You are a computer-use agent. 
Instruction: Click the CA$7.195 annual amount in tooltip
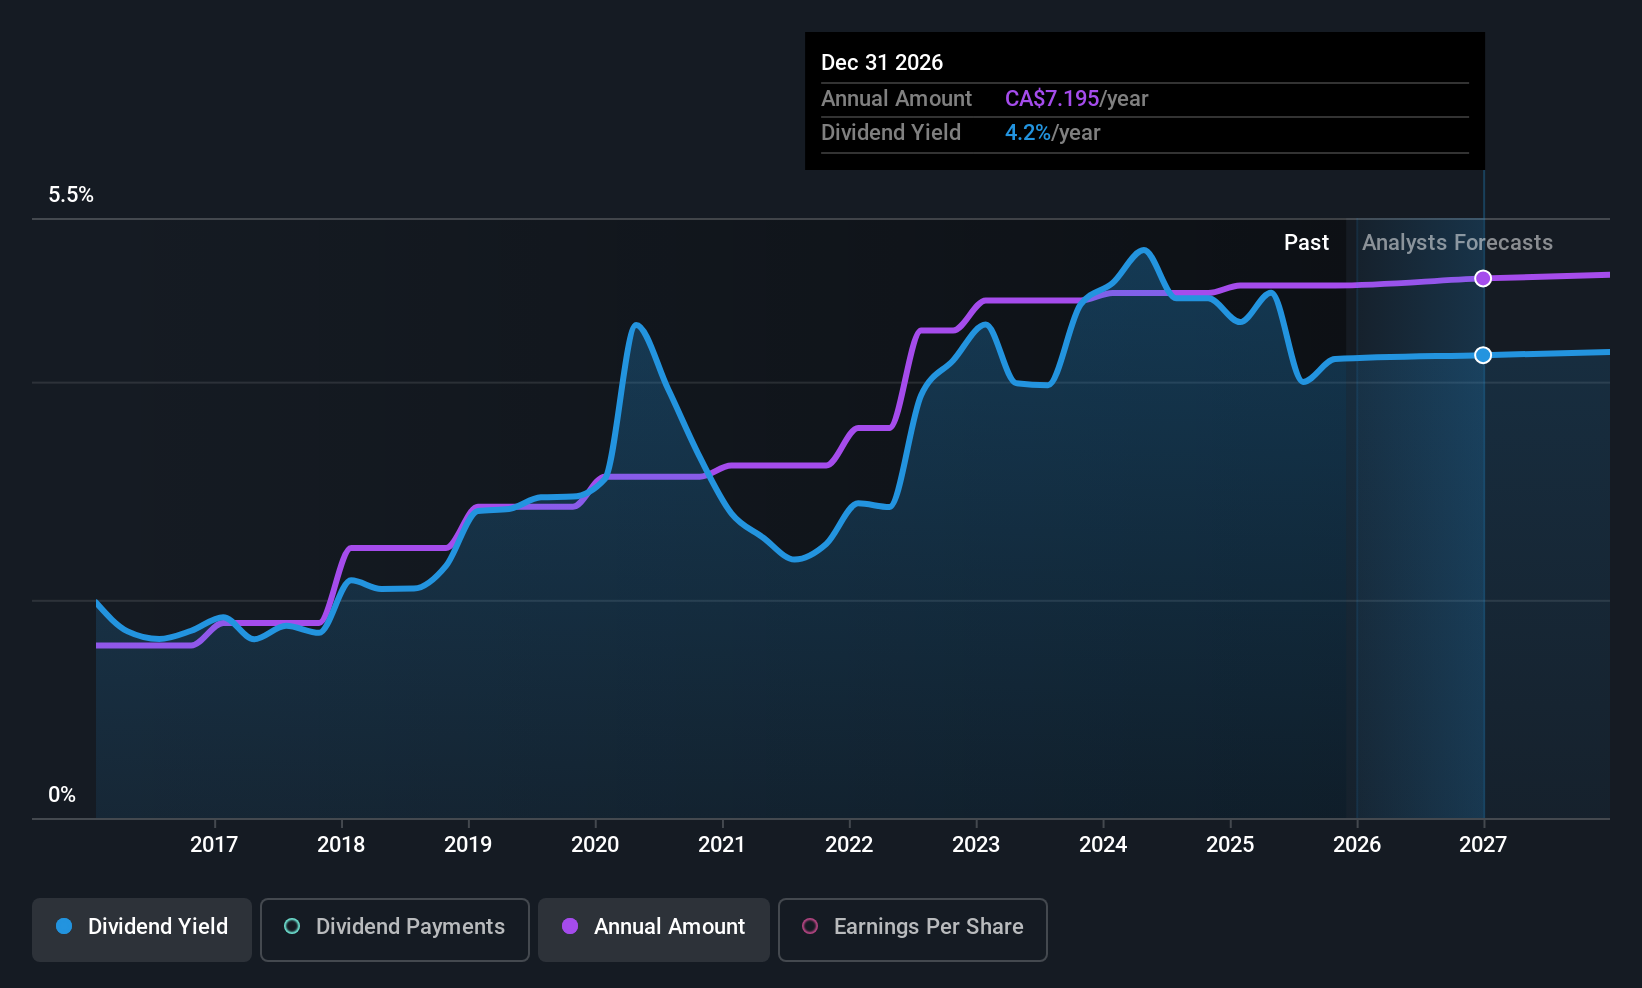[x=1052, y=99]
